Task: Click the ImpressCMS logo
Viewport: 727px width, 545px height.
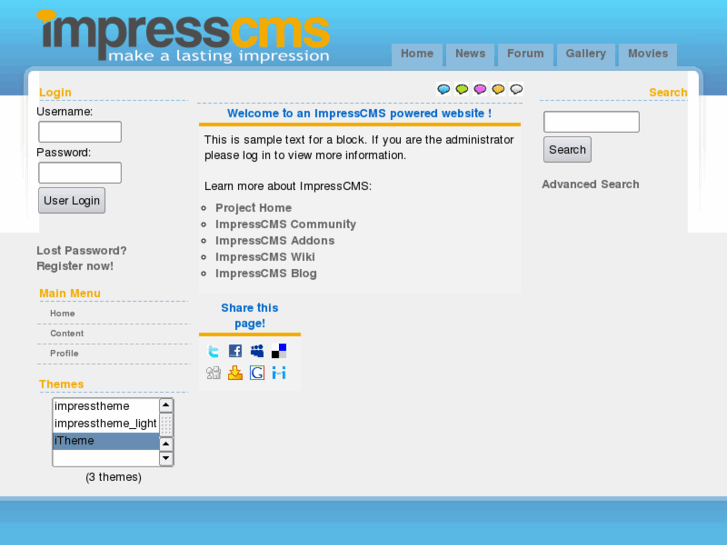Action: coord(183,36)
